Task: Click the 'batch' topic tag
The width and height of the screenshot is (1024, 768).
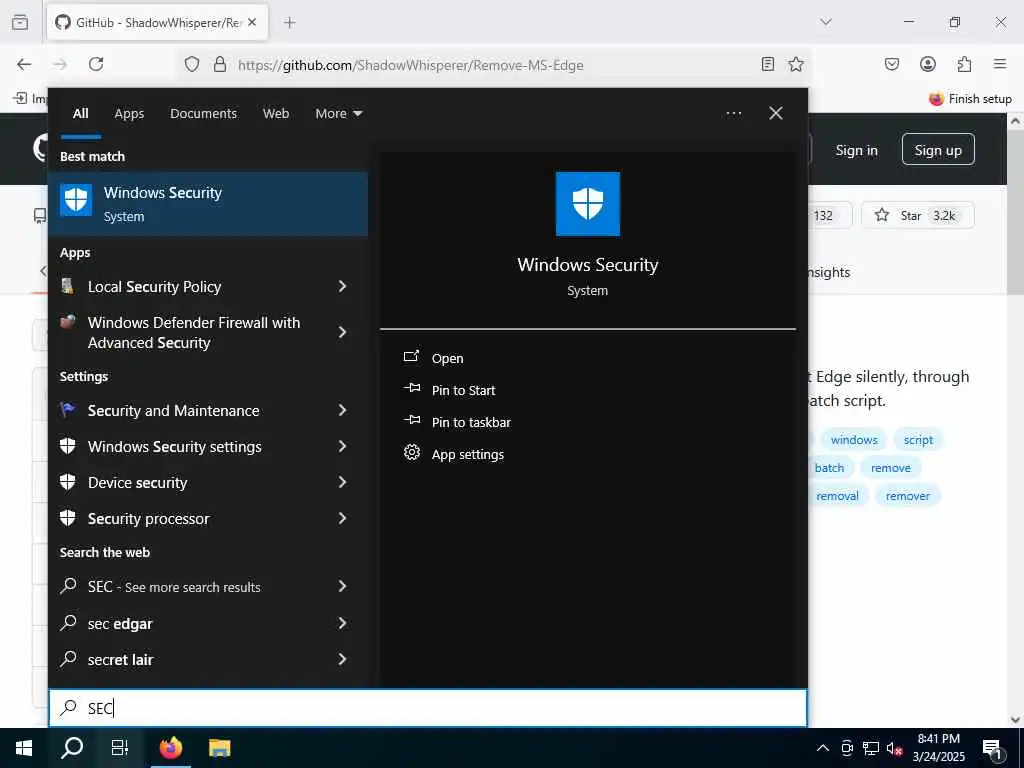Action: tap(829, 468)
